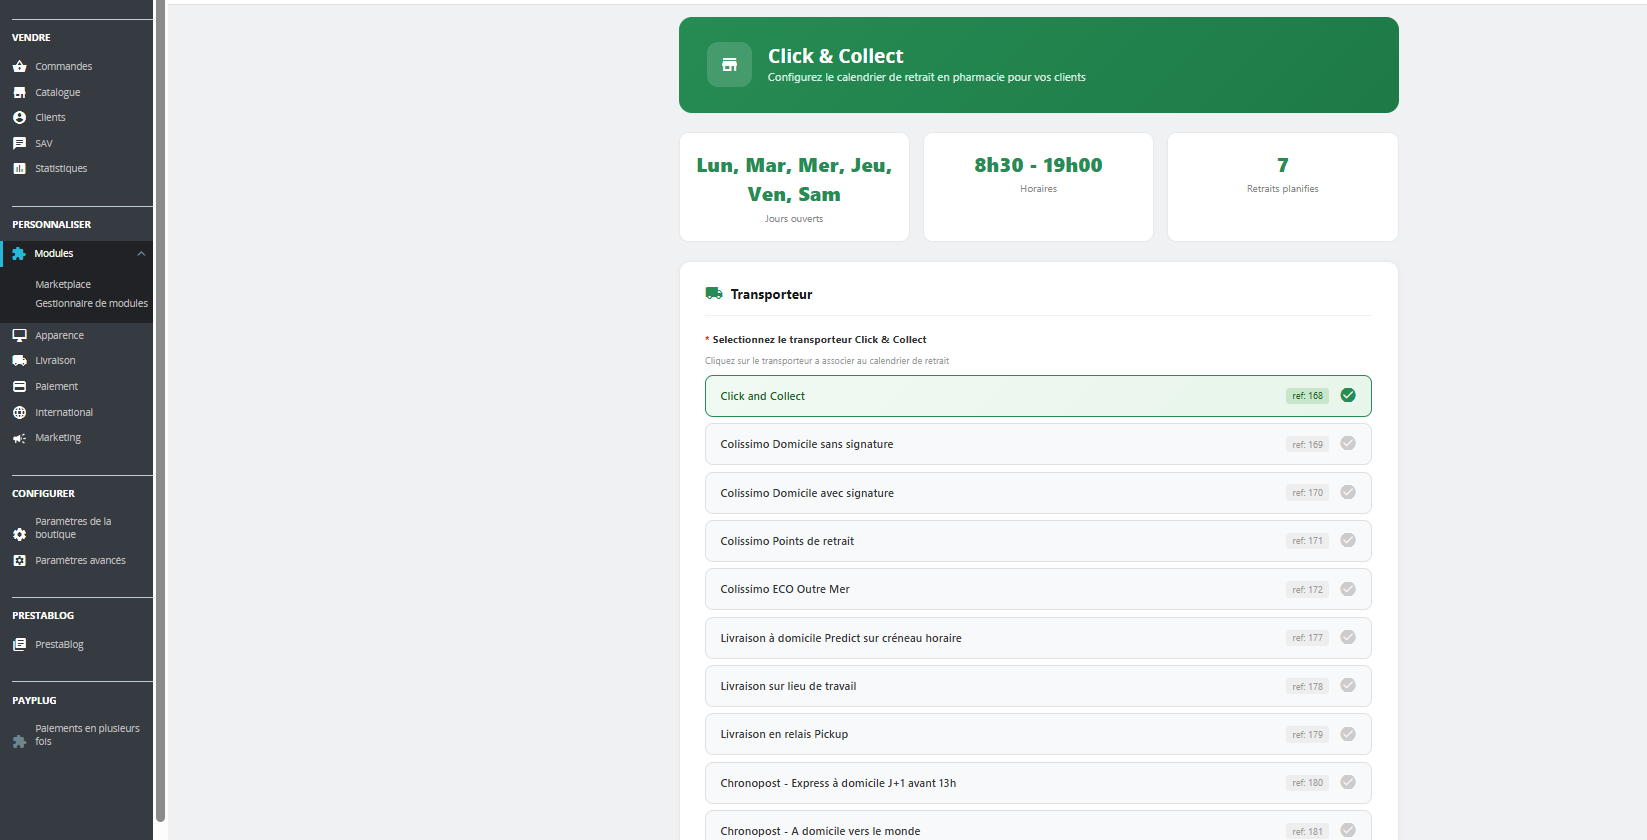This screenshot has height=840, width=1647.
Task: Click the PrestaBlog icon in sidebar
Action: click(19, 644)
